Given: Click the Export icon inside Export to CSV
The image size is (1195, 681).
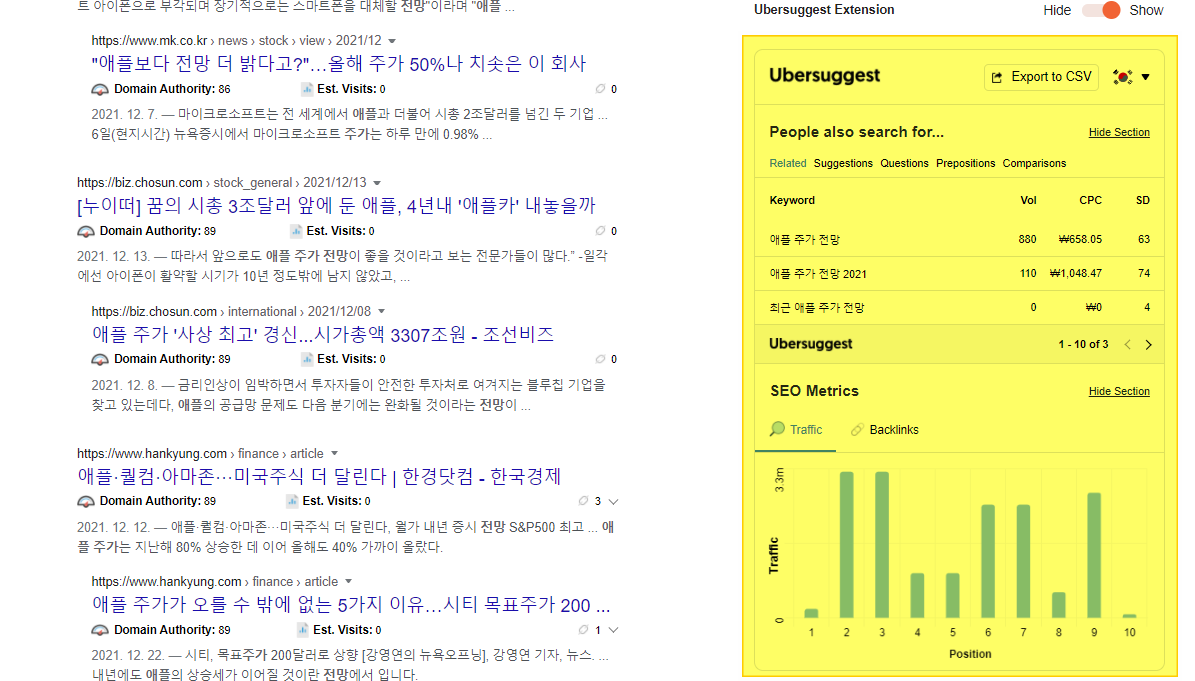Looking at the screenshot, I should (x=997, y=78).
